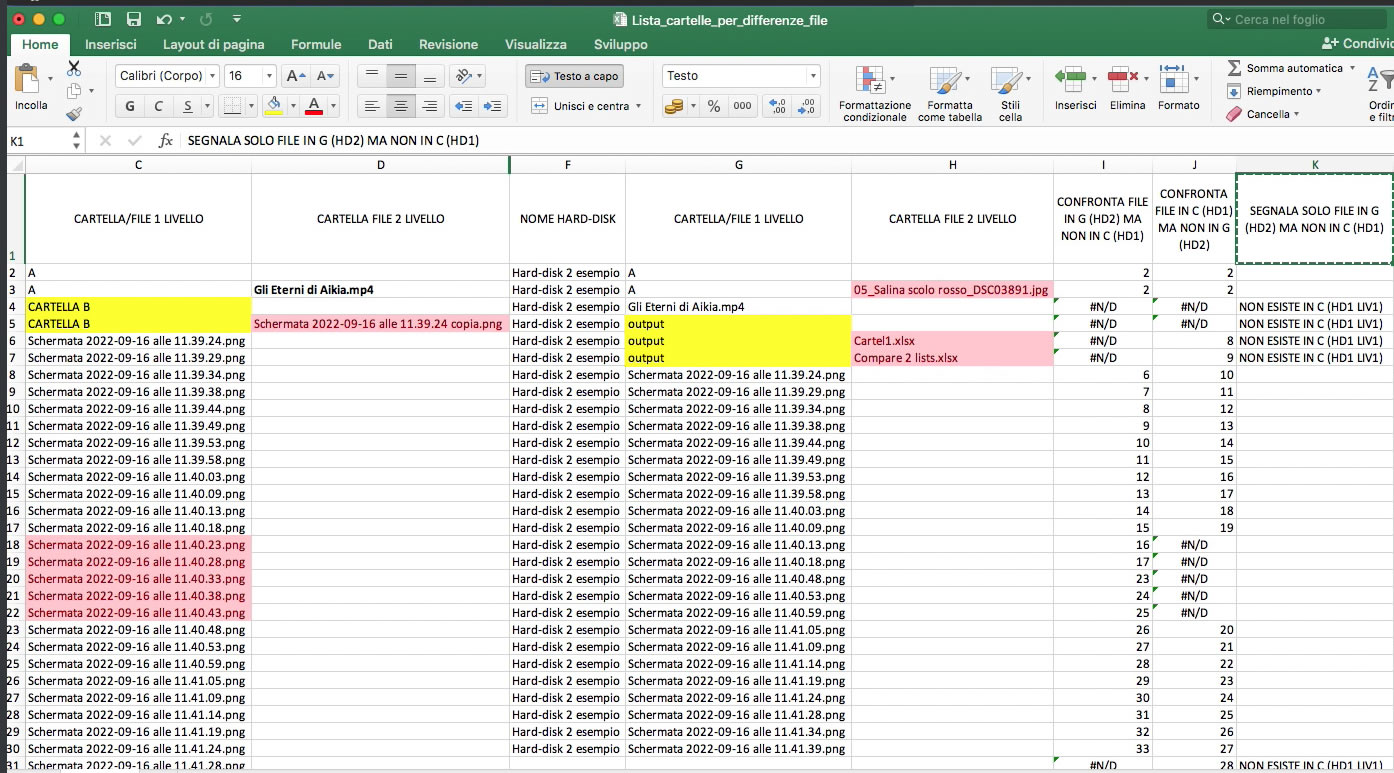The width and height of the screenshot is (1394, 773).
Task: Switch to the Revisione tab
Action: click(448, 44)
